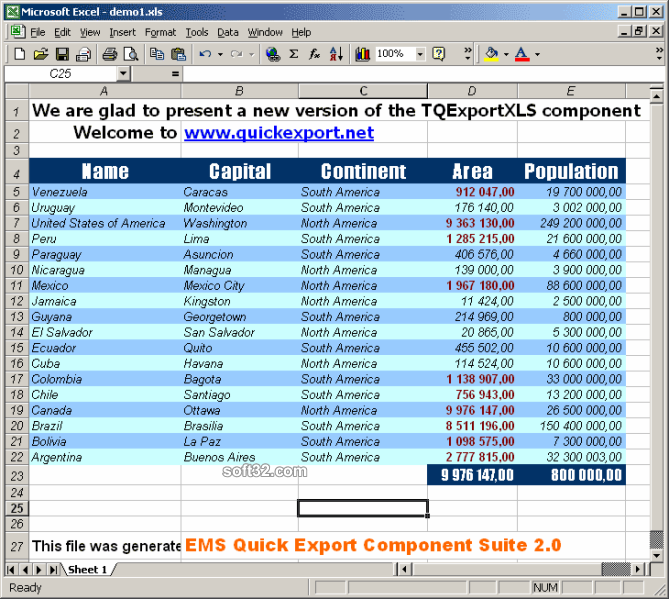The image size is (669, 599).
Task: Click the AutoSum sigma icon
Action: (x=294, y=54)
